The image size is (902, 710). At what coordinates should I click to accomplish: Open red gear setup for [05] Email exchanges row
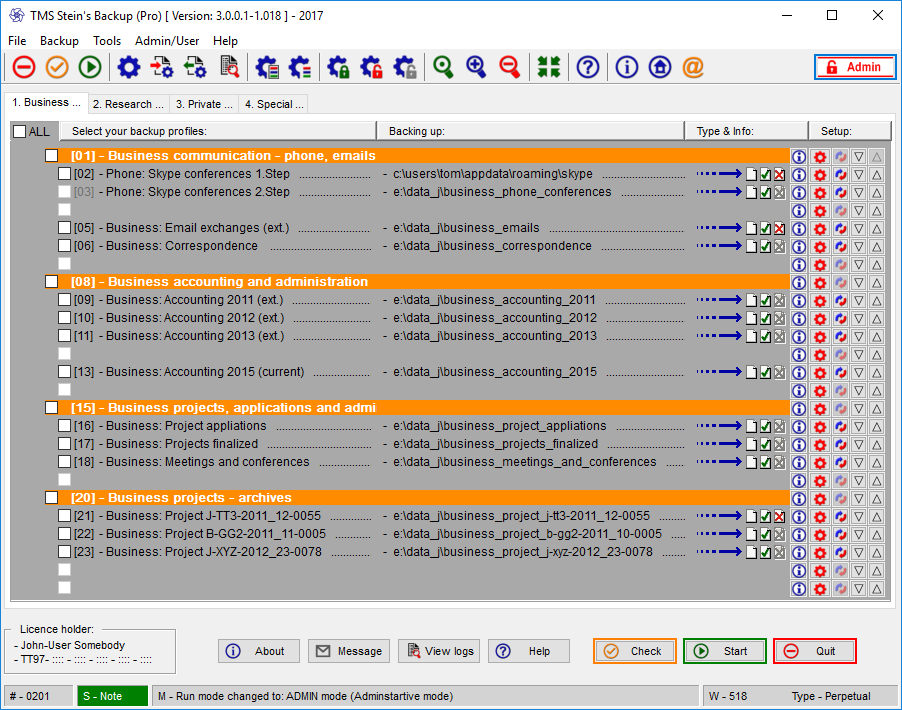click(820, 229)
